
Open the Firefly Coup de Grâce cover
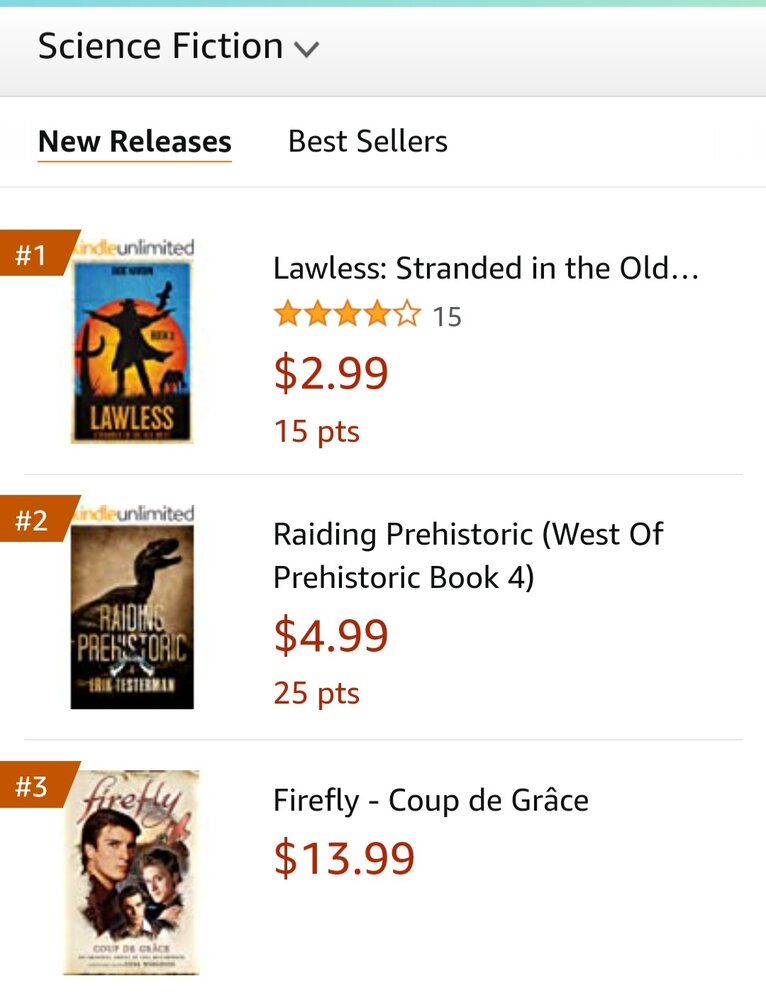(x=131, y=871)
